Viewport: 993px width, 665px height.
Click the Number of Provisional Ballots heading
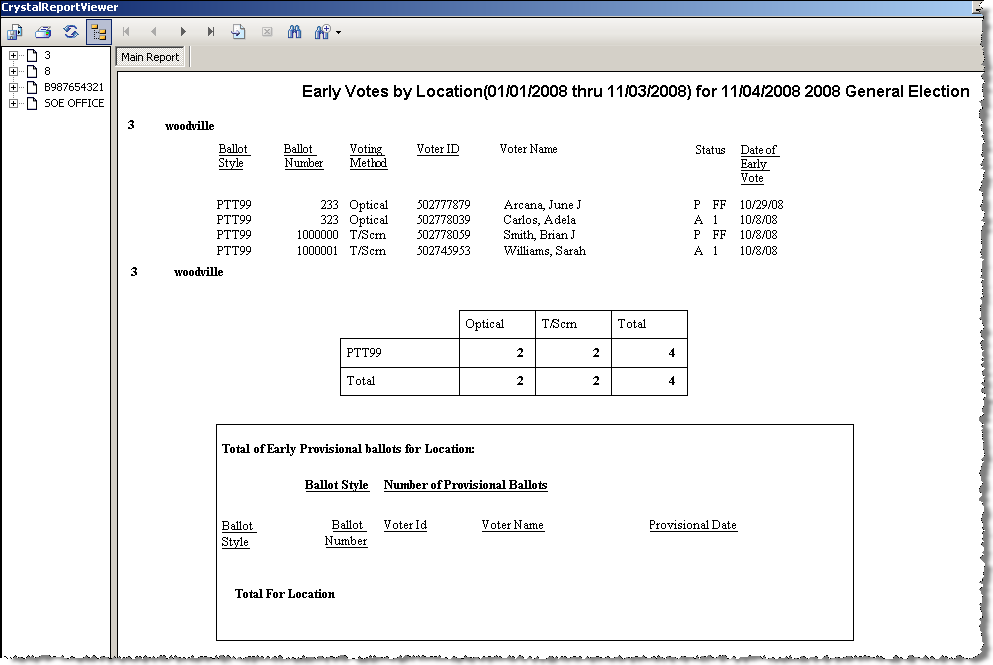pos(465,485)
